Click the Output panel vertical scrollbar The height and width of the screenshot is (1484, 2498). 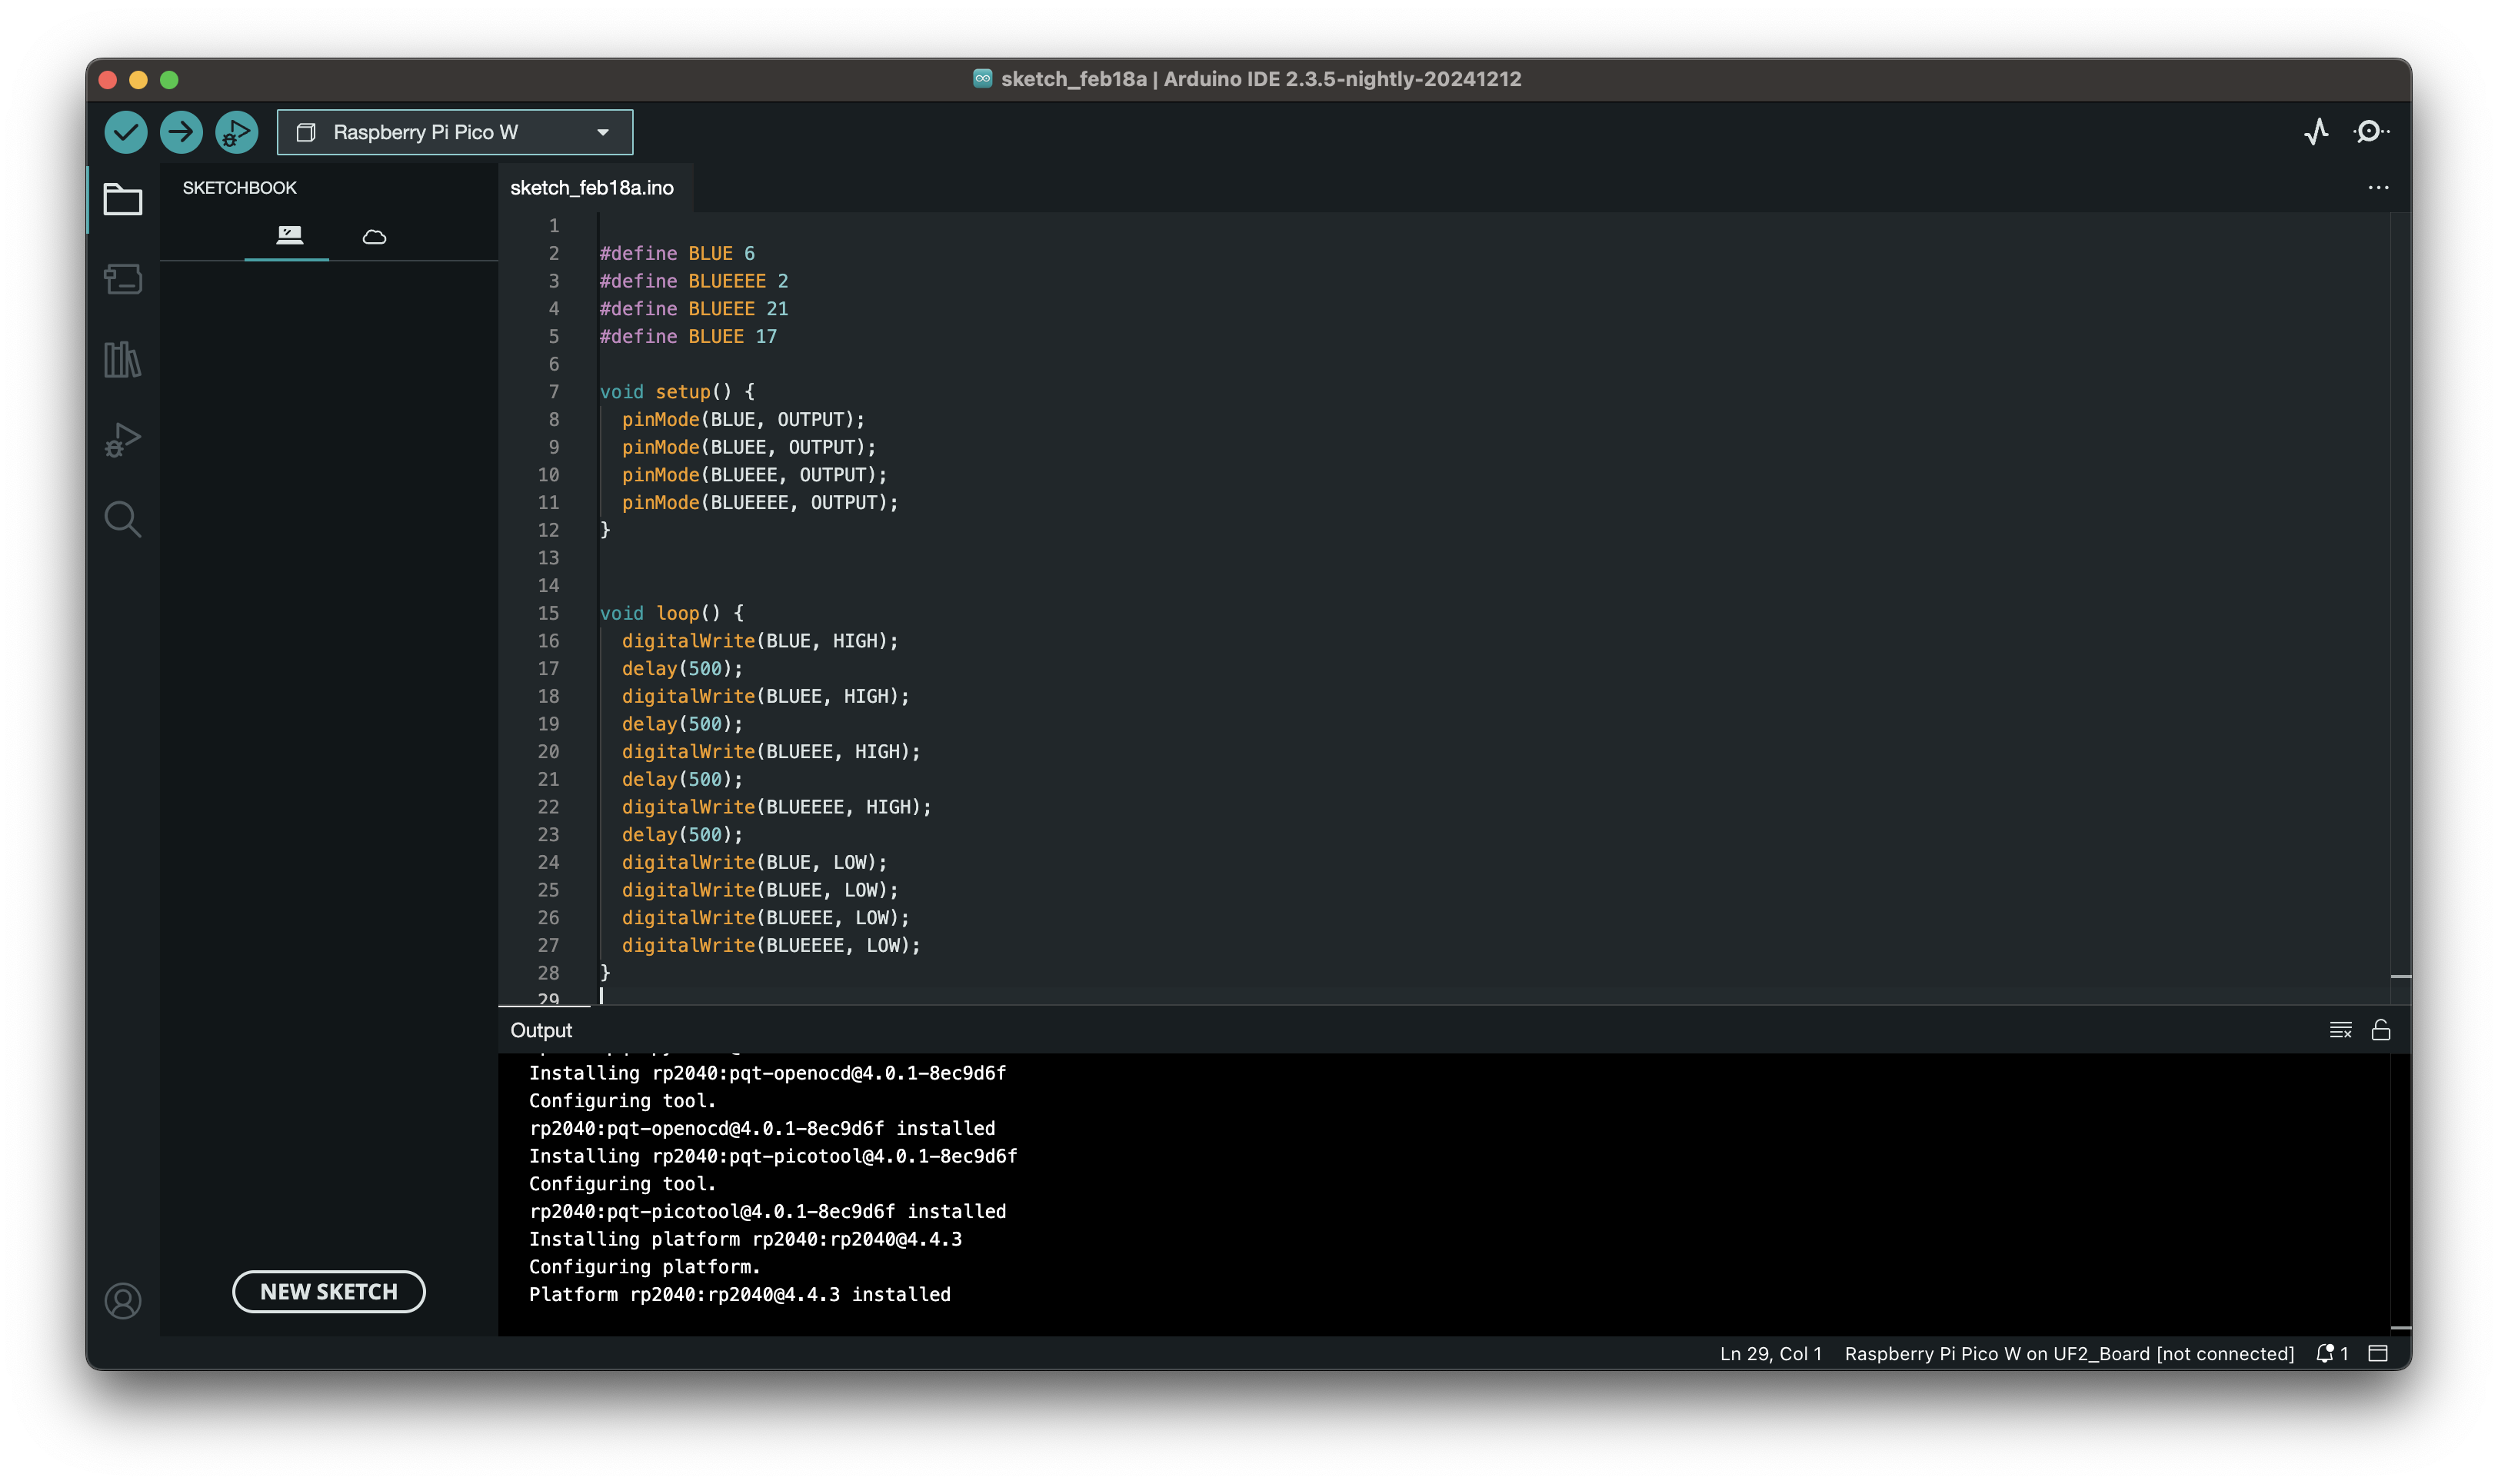(2400, 1194)
